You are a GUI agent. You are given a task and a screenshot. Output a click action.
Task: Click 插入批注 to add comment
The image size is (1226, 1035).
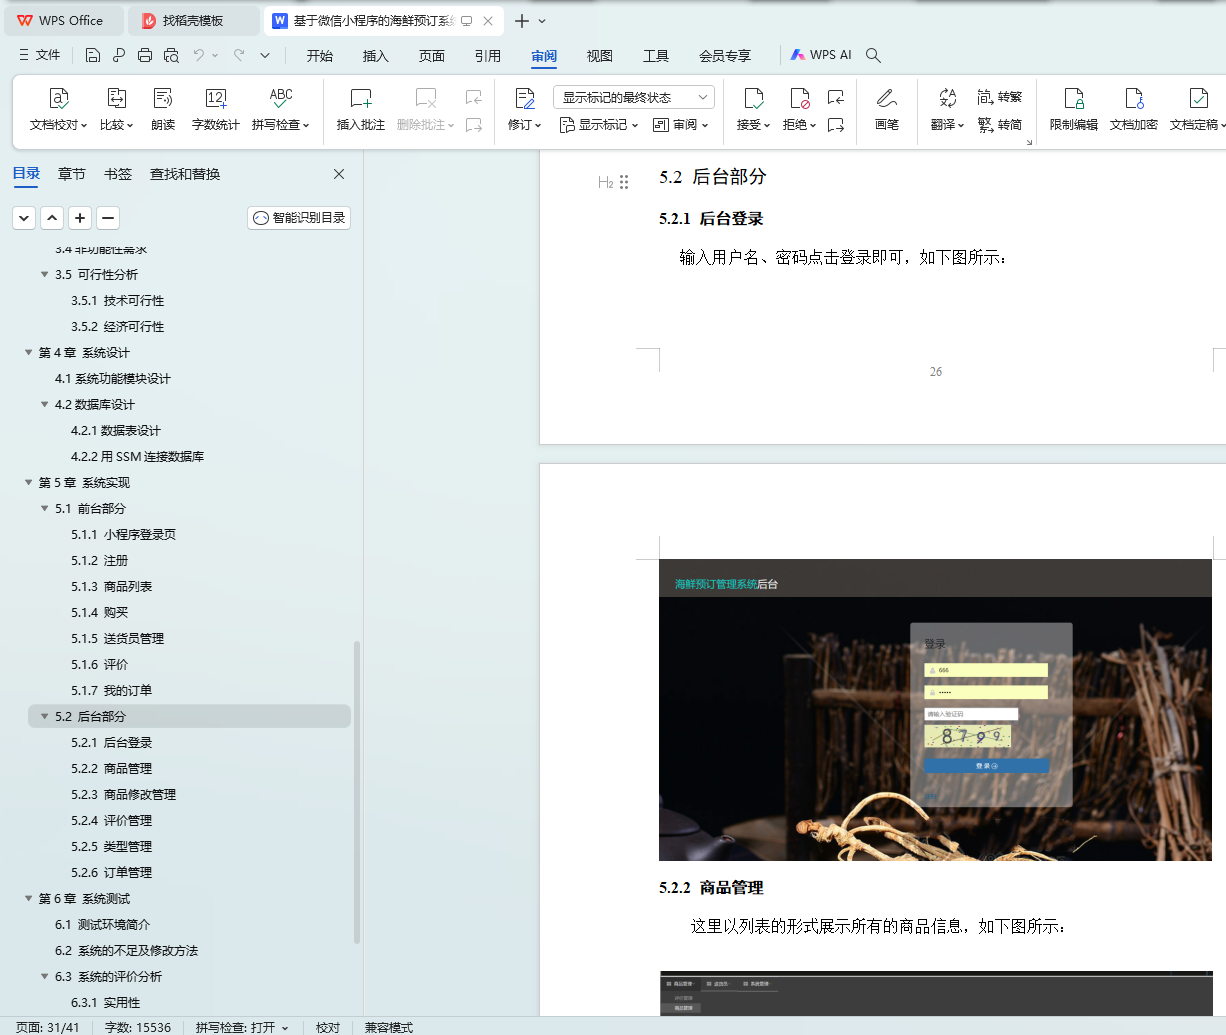coord(361,110)
